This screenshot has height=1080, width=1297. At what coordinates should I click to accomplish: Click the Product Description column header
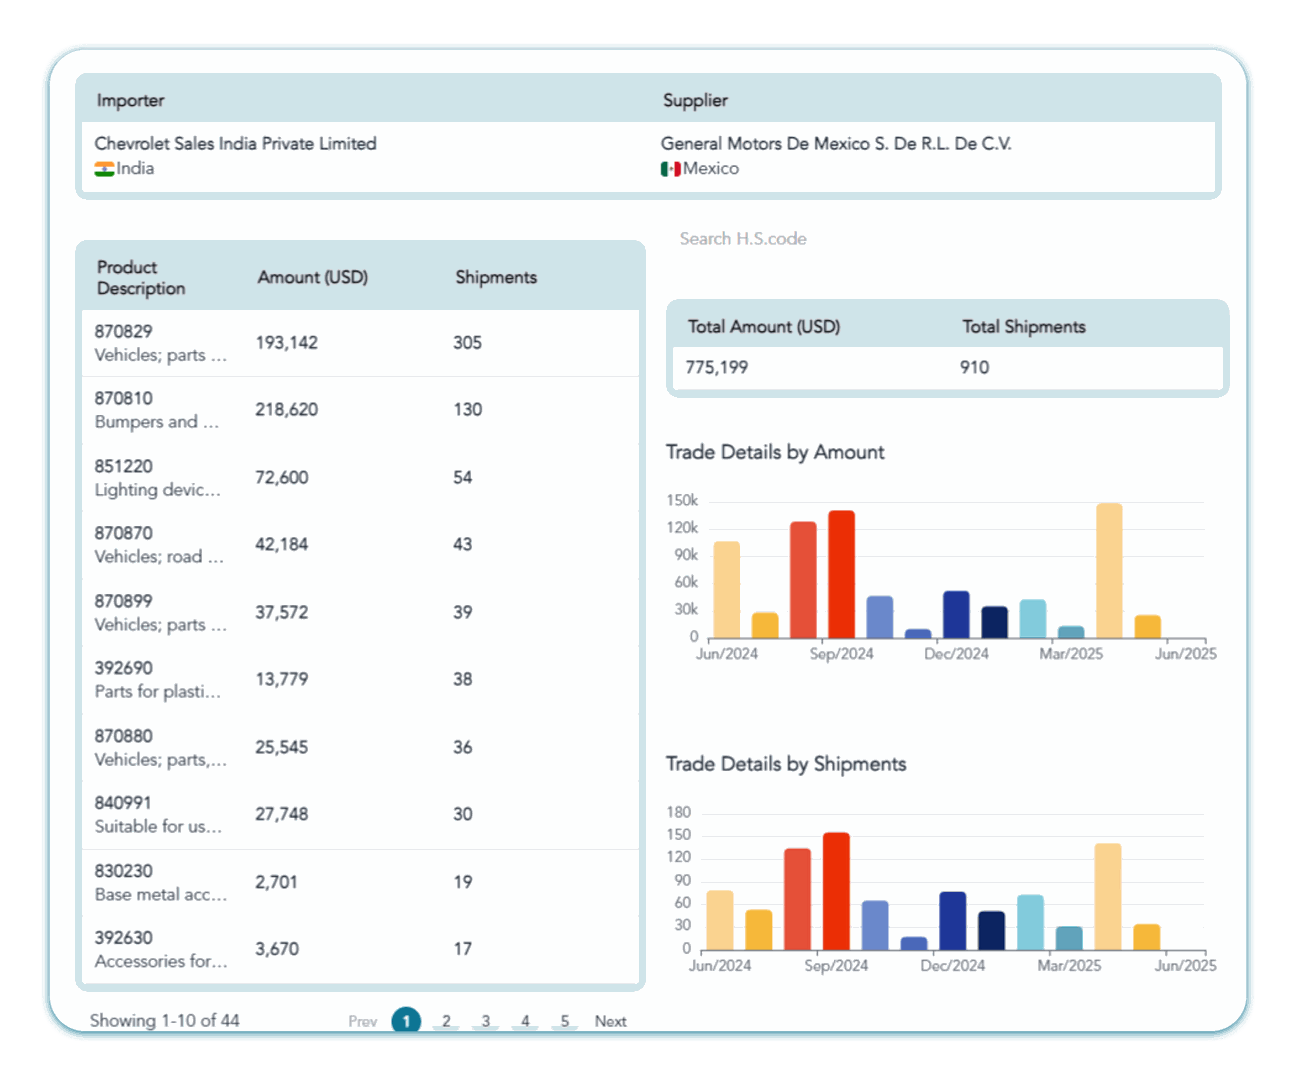141,278
